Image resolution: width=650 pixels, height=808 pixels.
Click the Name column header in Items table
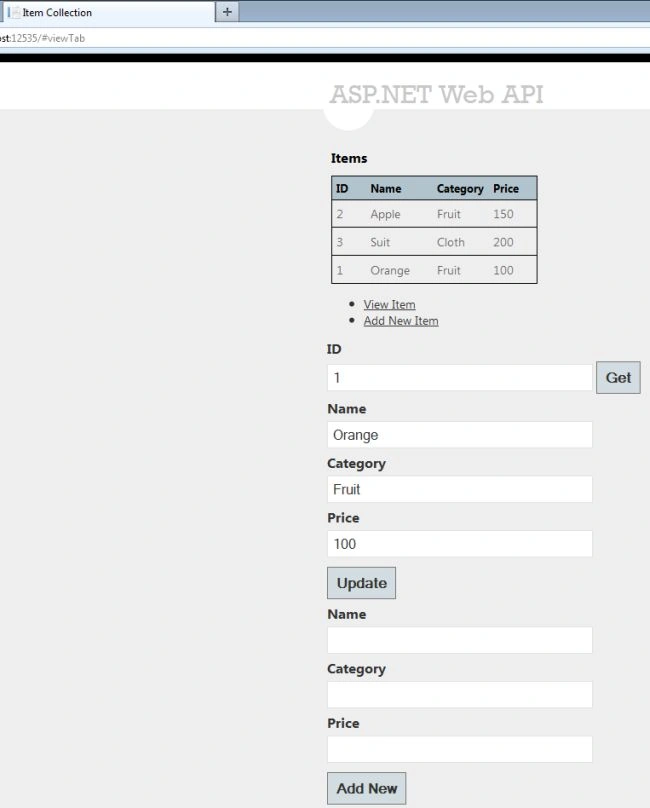click(386, 189)
